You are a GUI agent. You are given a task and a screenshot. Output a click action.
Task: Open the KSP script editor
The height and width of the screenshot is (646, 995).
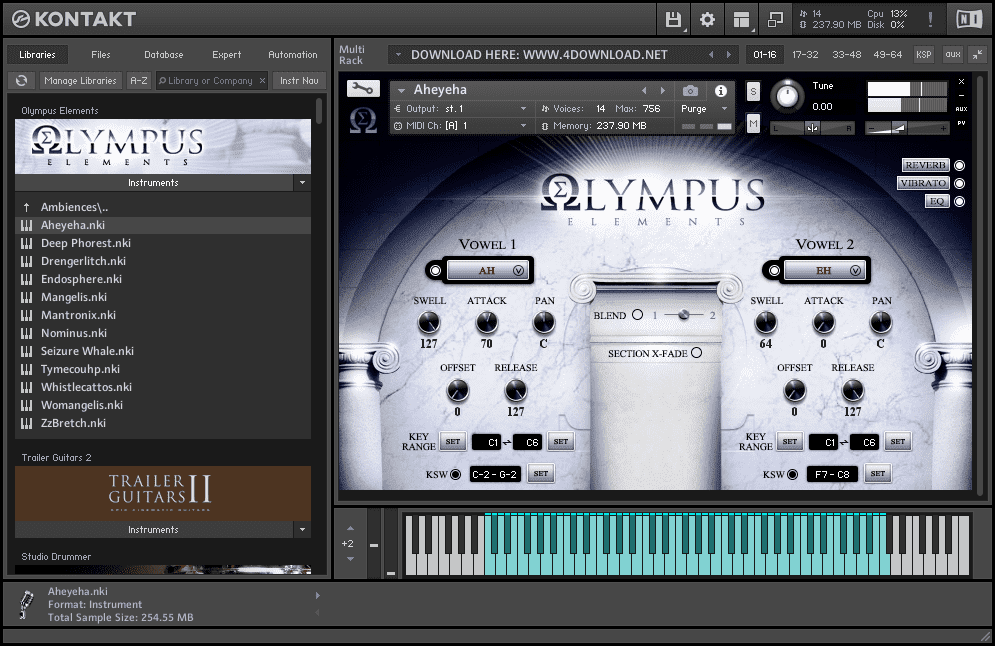[x=923, y=55]
